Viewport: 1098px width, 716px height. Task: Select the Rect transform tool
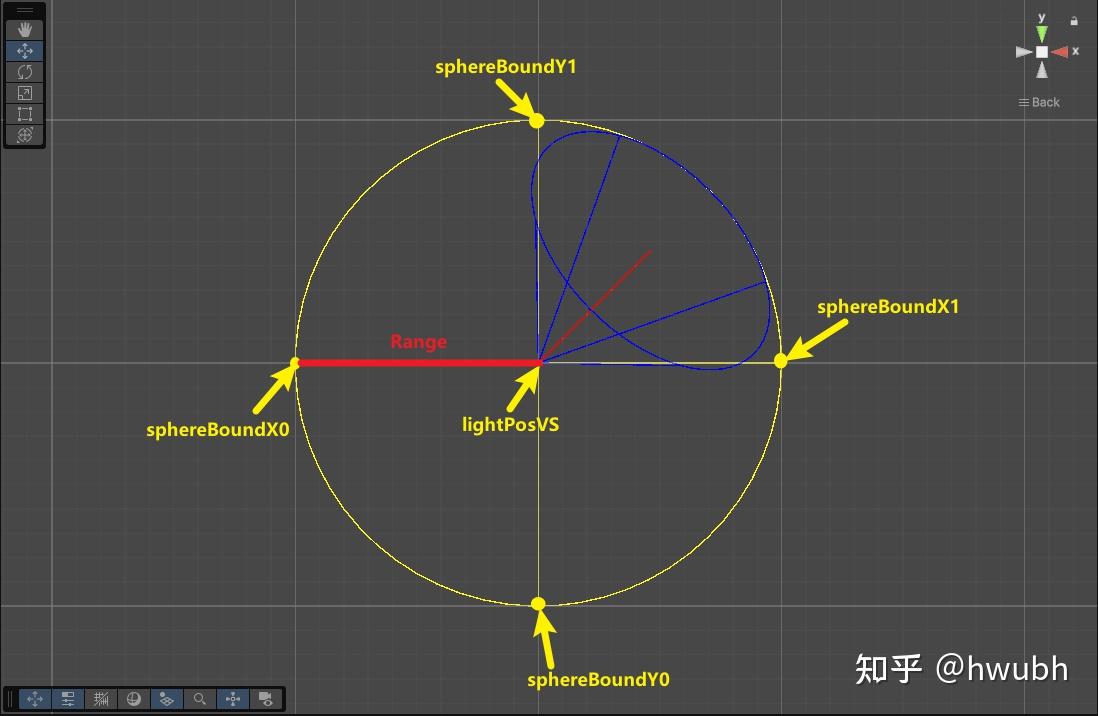pos(25,113)
